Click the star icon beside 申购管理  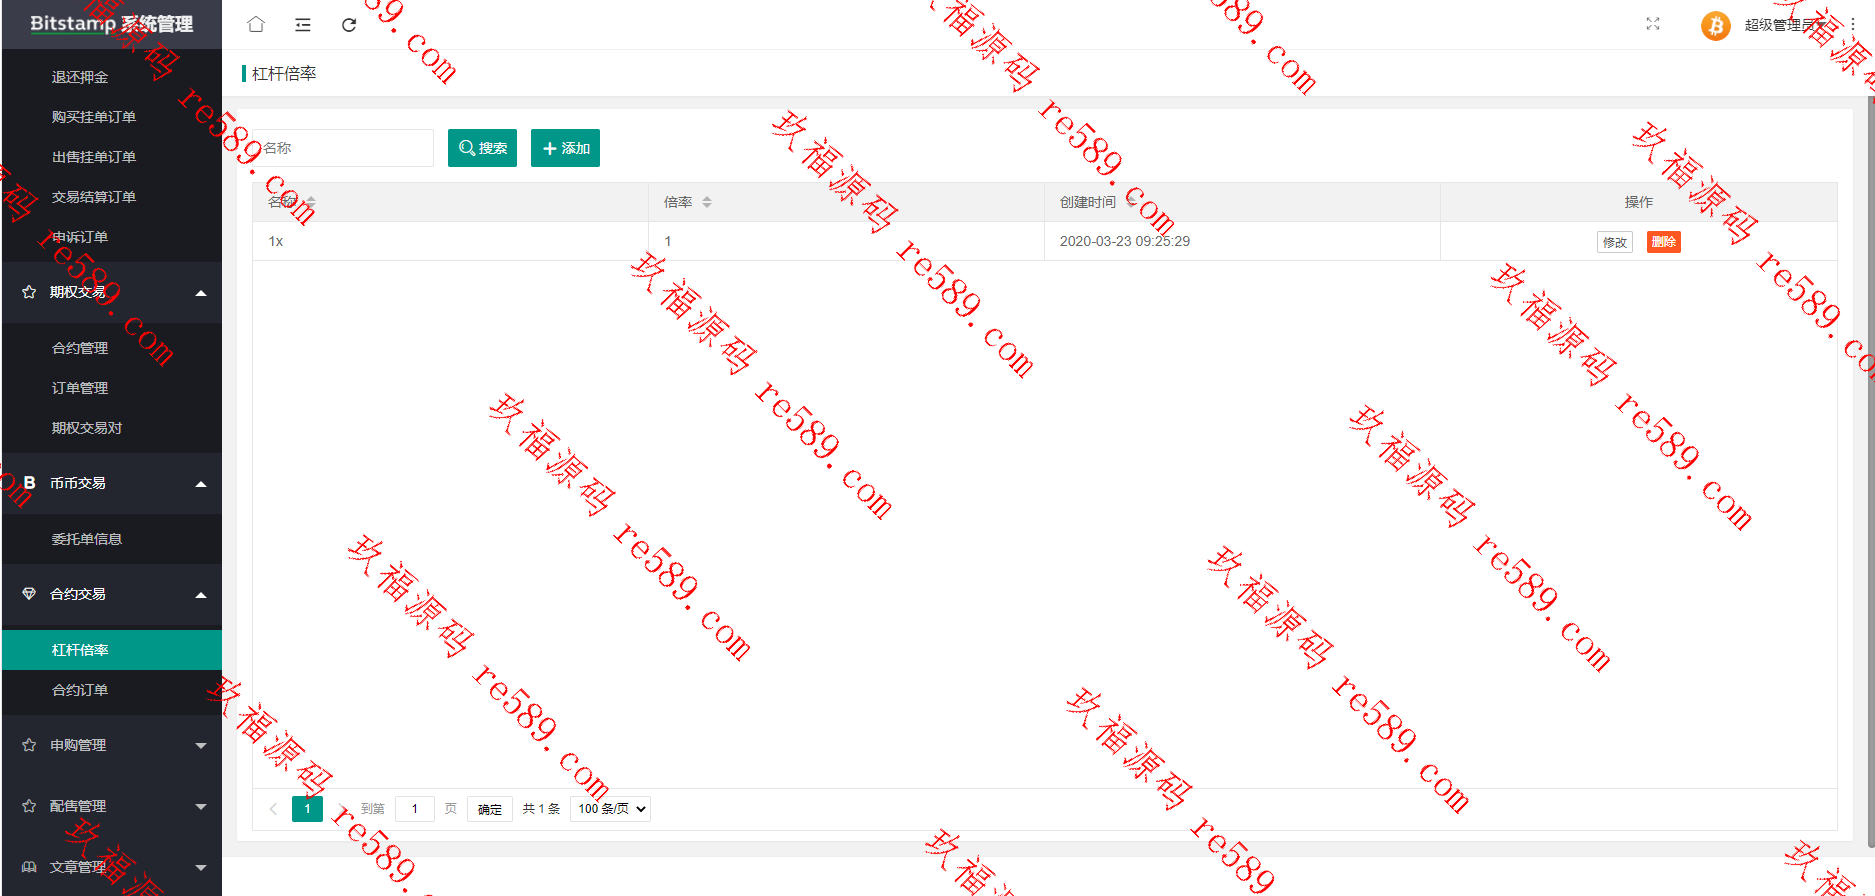tap(29, 745)
